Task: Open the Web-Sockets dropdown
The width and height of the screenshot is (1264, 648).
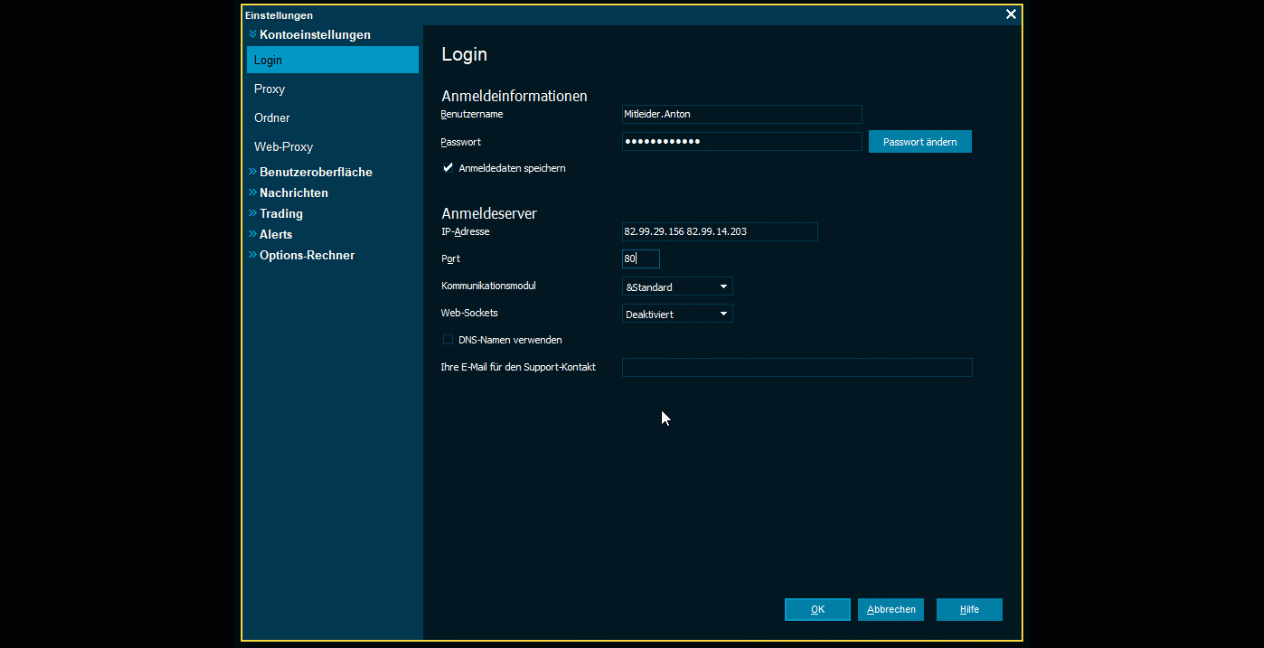Action: pos(677,314)
